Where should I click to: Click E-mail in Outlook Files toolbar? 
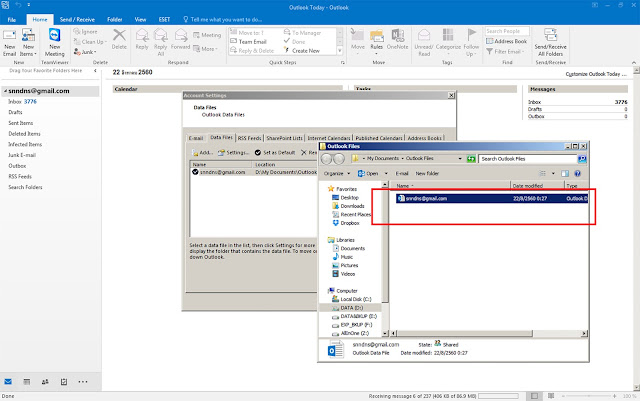tap(402, 174)
